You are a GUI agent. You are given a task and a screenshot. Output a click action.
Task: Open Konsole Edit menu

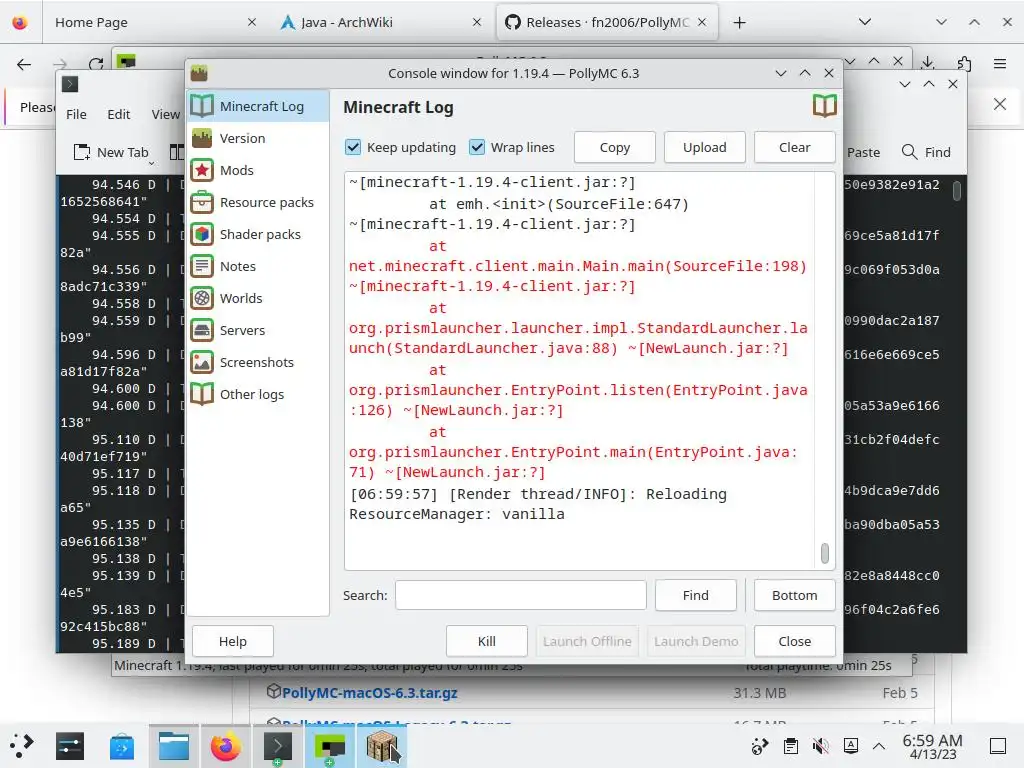pyautogui.click(x=119, y=114)
